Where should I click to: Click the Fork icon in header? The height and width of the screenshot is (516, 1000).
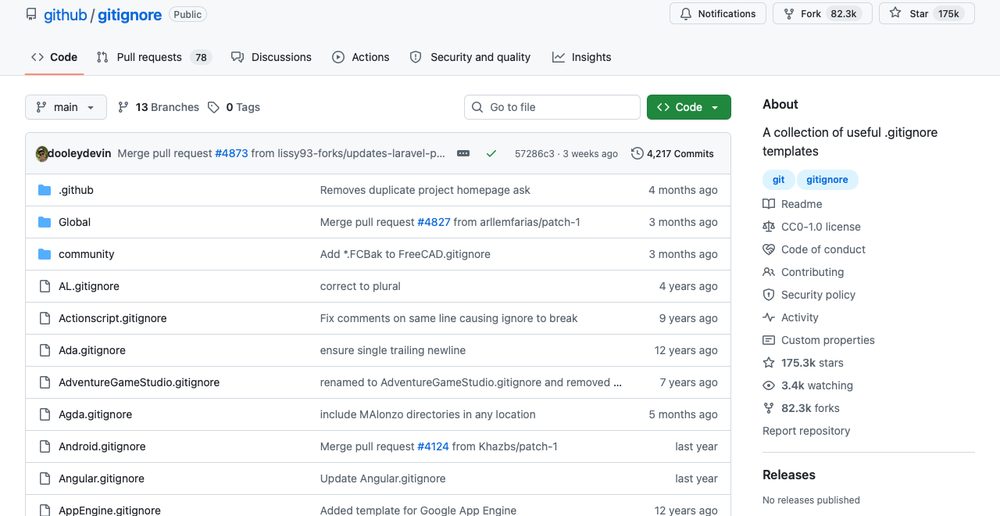tap(789, 13)
